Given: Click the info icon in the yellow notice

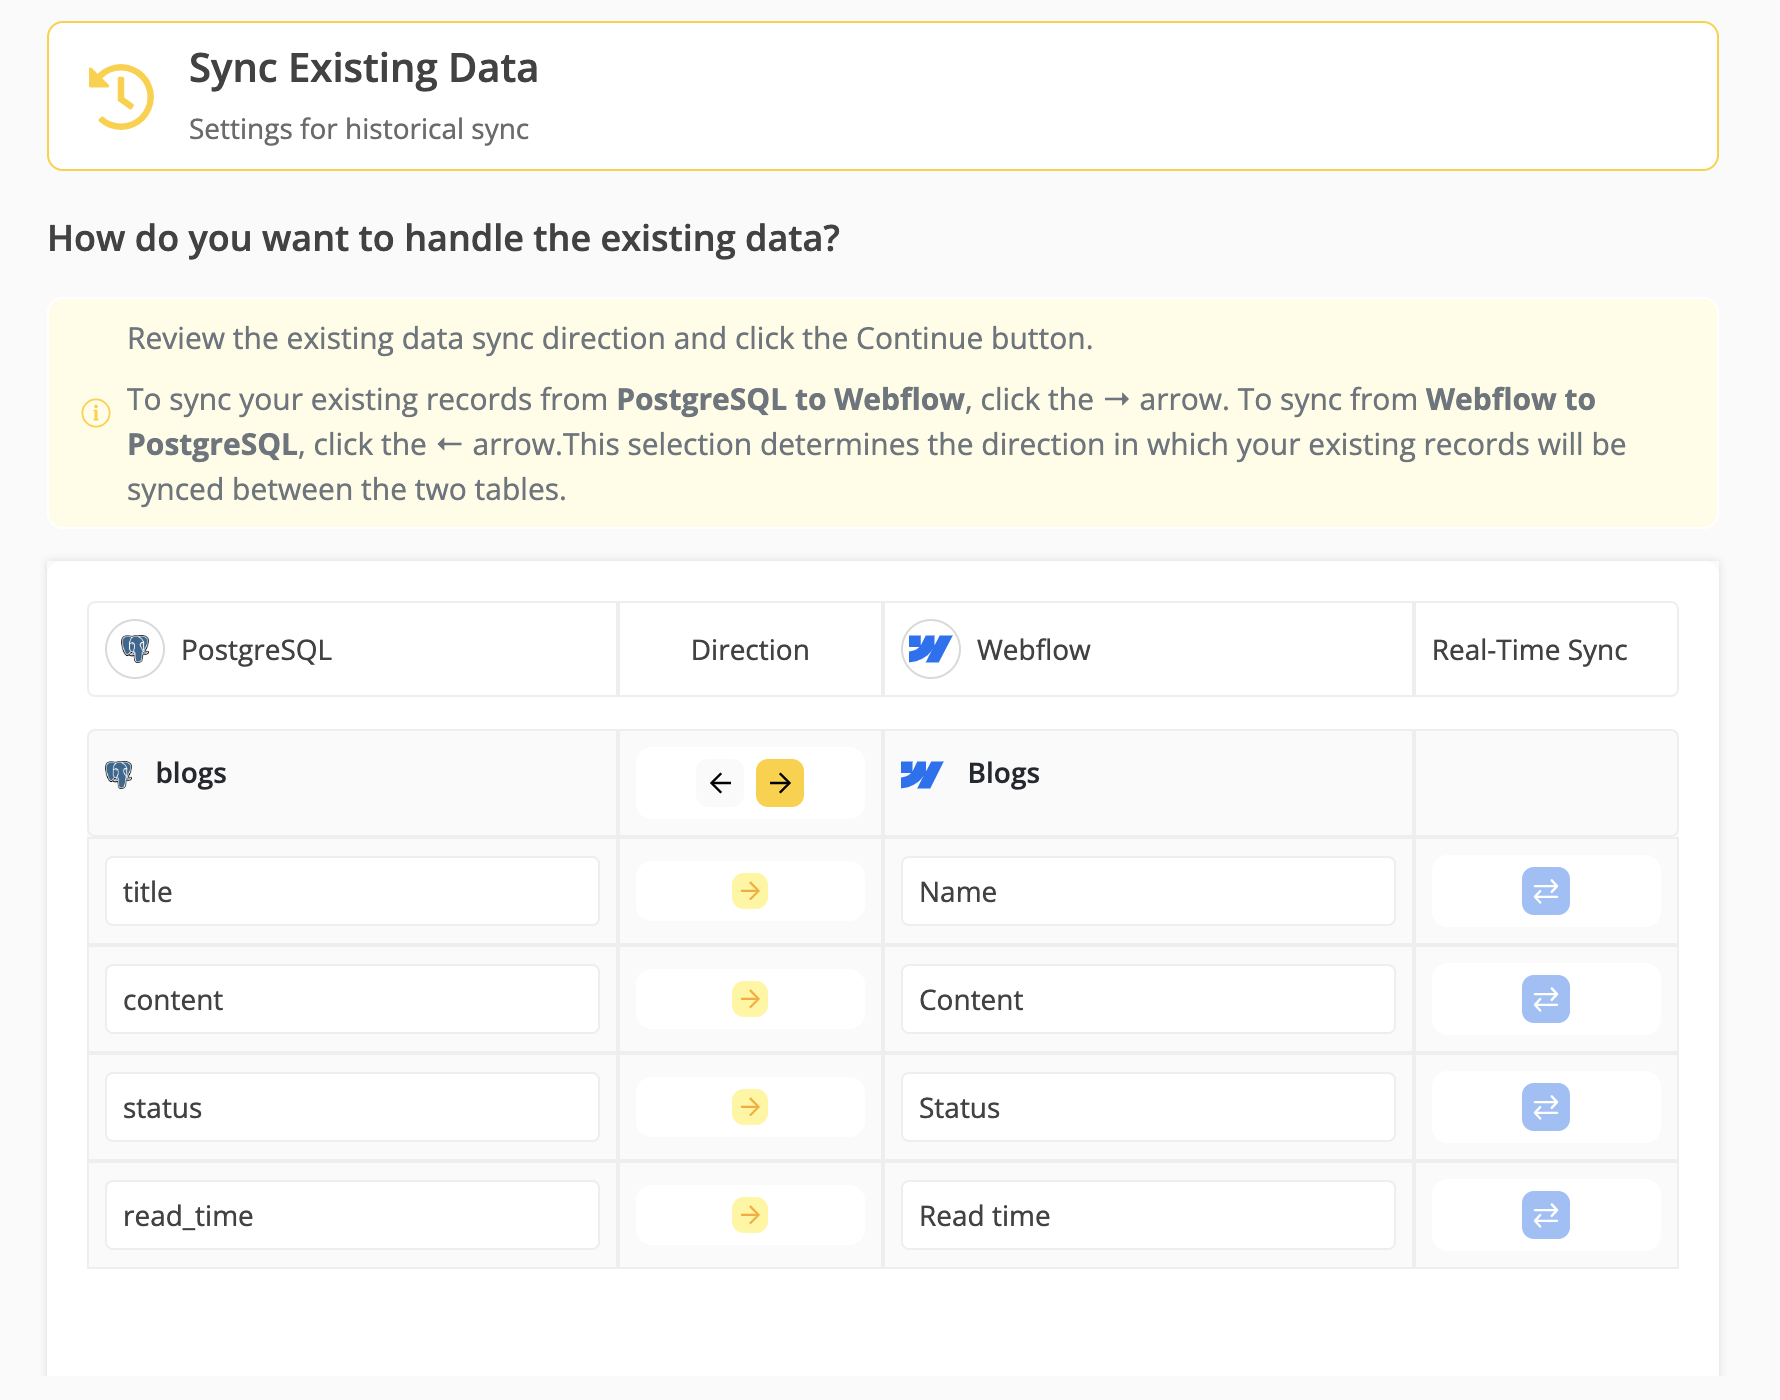Looking at the screenshot, I should coord(96,412).
